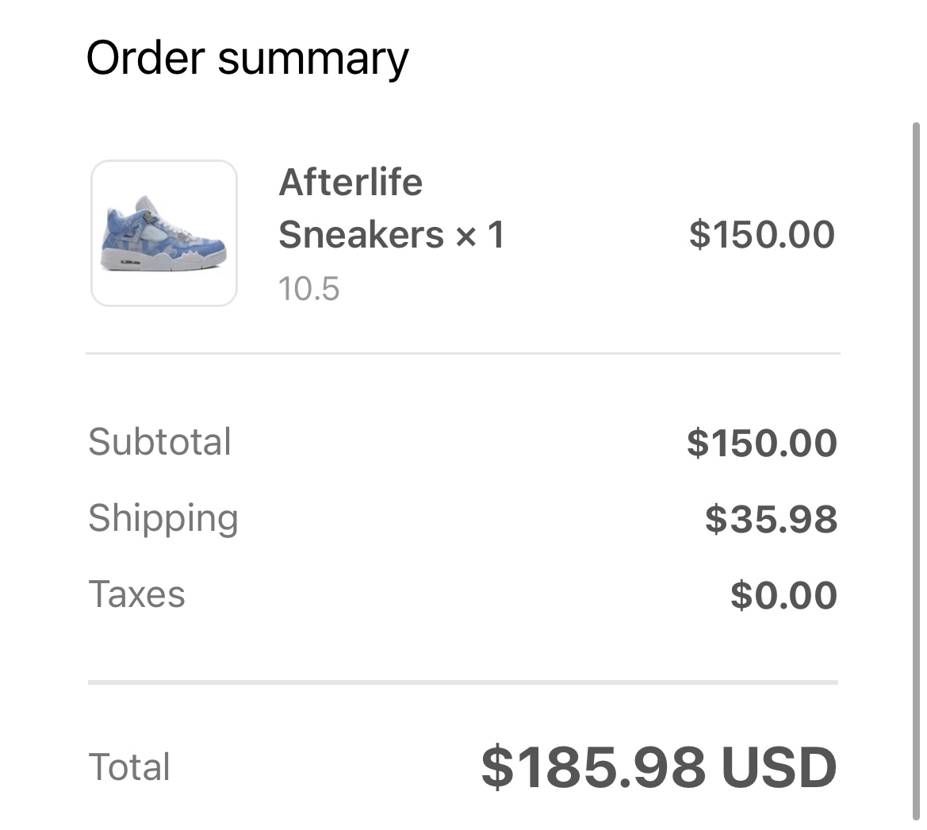
Task: Click the word 'summary' in the heading
Action: point(313,59)
